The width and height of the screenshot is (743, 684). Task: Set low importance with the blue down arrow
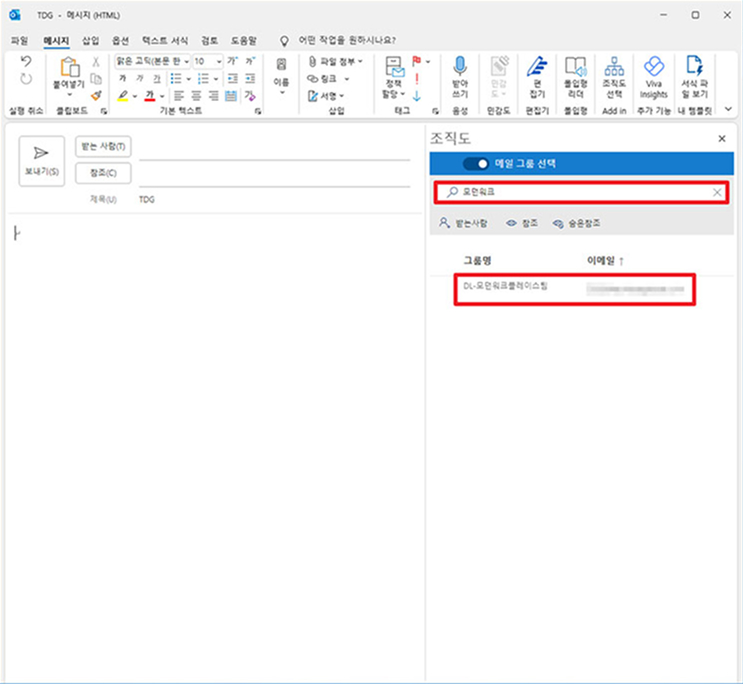coord(417,96)
